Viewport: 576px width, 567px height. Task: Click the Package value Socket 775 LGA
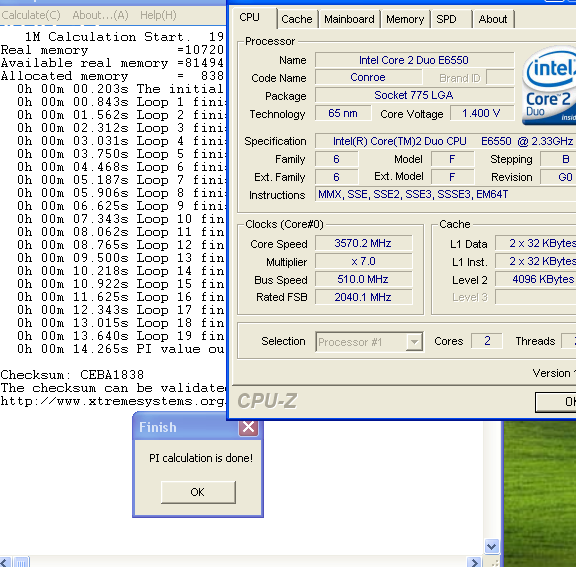[414, 95]
